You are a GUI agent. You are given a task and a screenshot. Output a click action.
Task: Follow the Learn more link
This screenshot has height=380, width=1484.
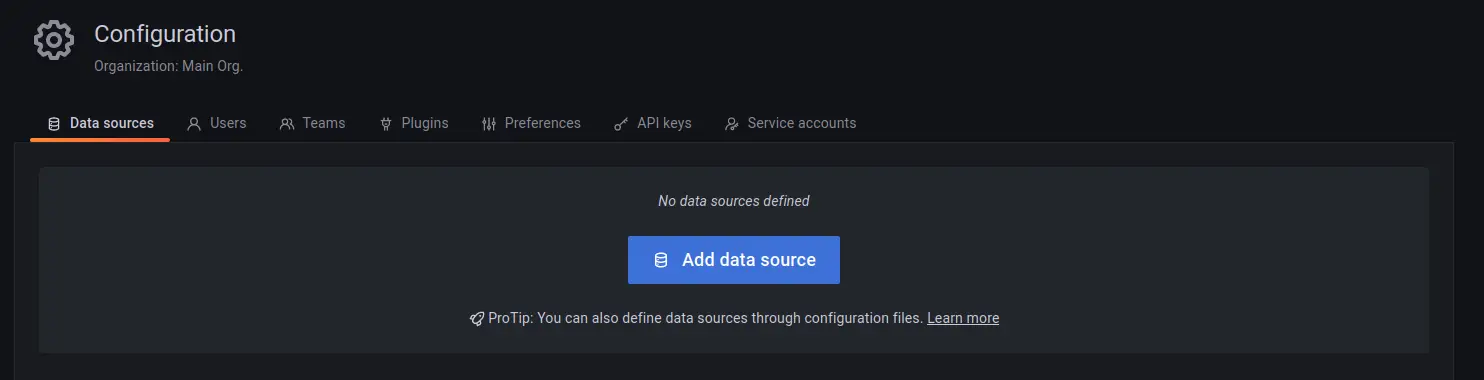point(963,318)
